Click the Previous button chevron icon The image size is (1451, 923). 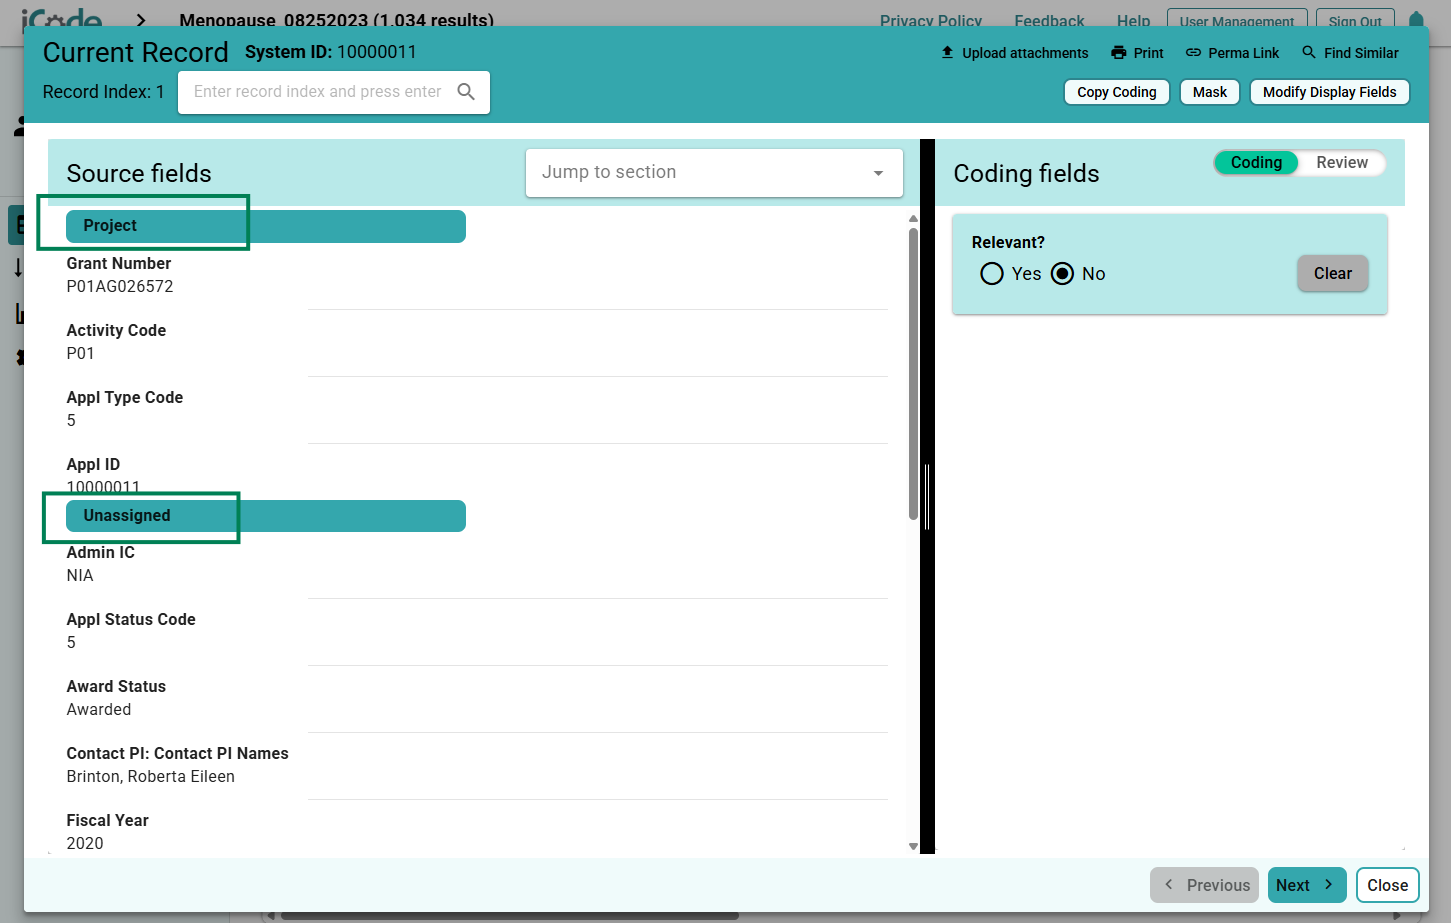[1168, 885]
